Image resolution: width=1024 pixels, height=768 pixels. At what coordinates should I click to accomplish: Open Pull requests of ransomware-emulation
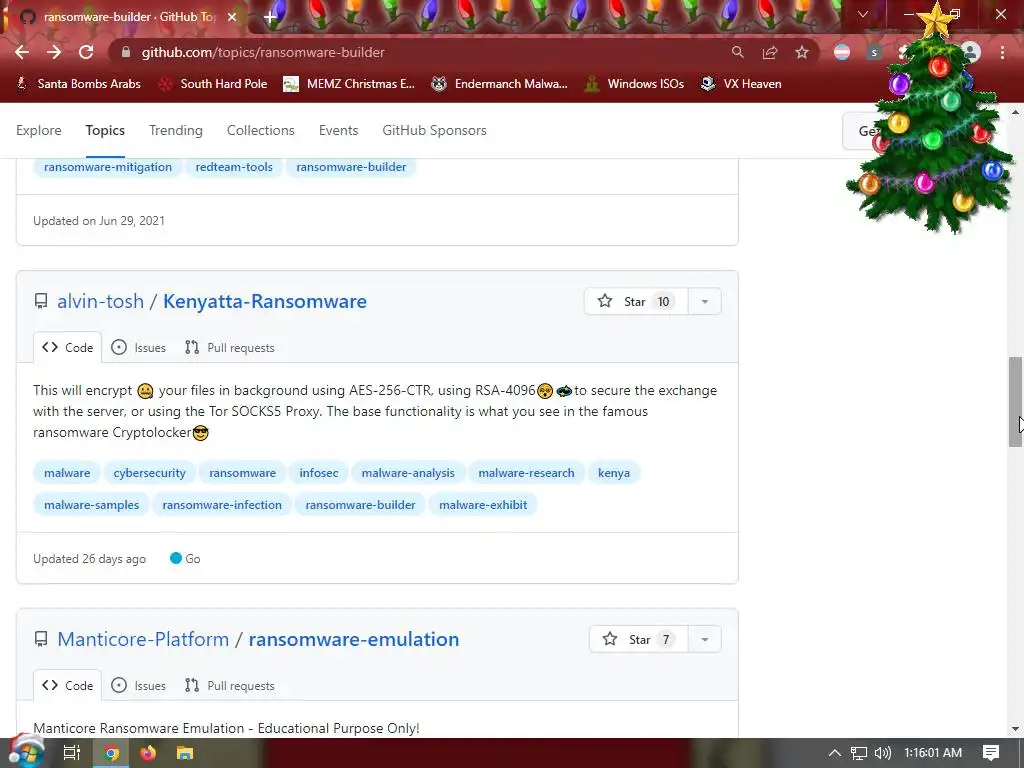coord(229,685)
